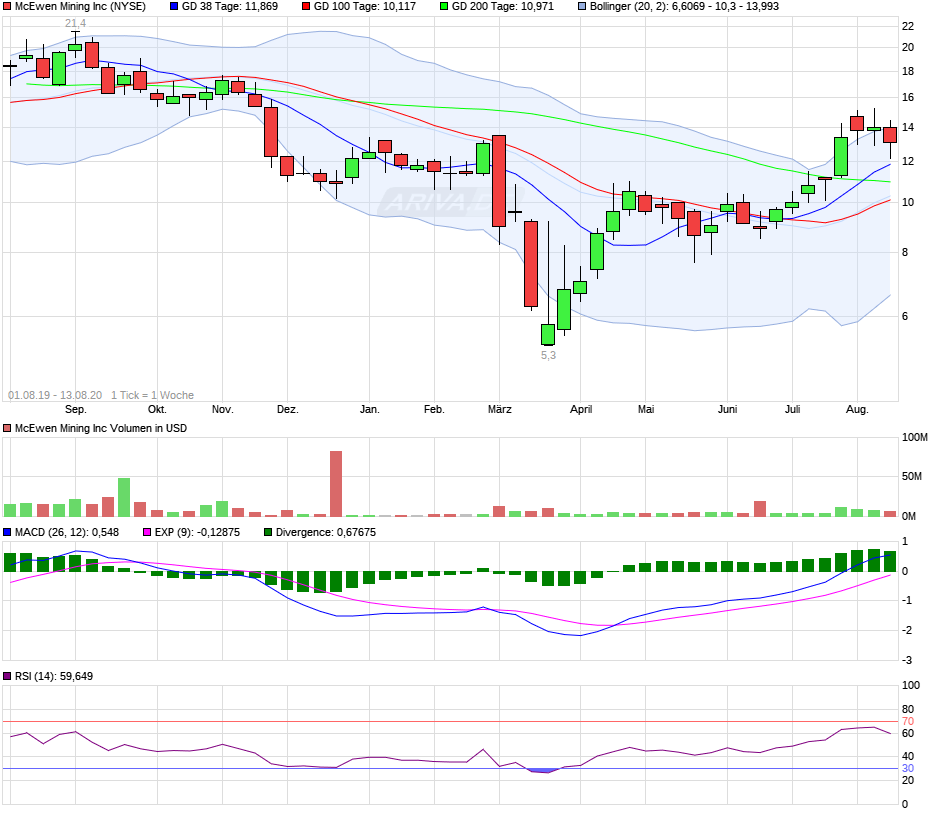Click the Juni month axis label
940x814 pixels.
click(727, 409)
